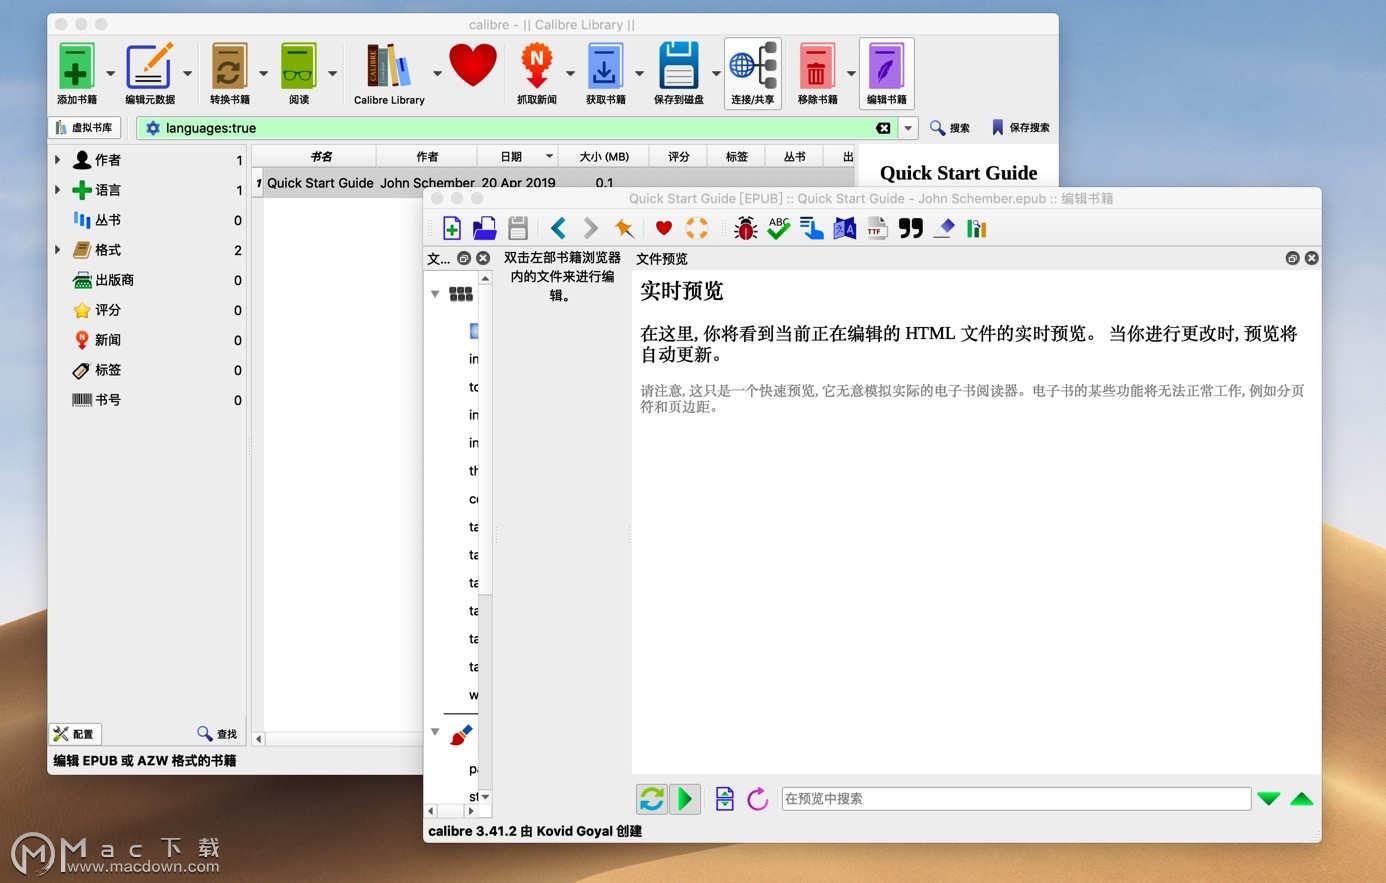Sort by 标签 column header

tap(737, 156)
